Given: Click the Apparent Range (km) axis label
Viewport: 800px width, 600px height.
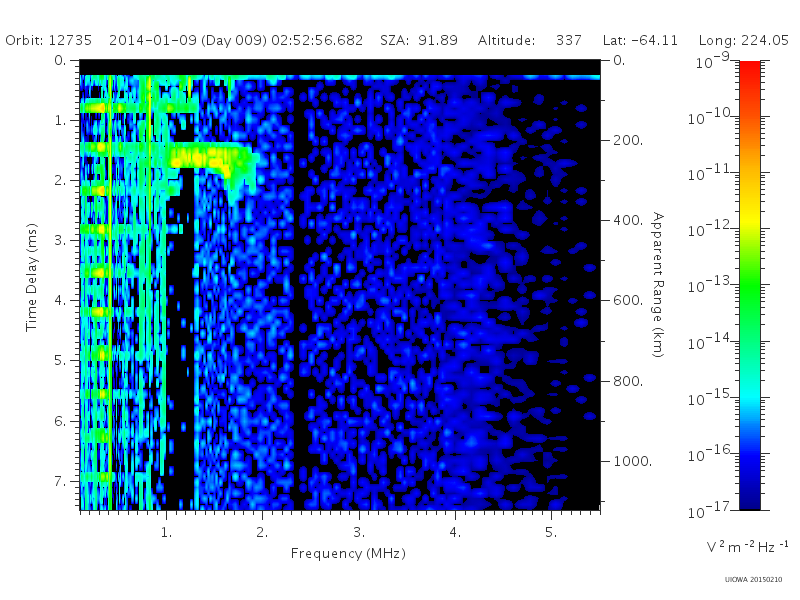Looking at the screenshot, I should tap(658, 285).
